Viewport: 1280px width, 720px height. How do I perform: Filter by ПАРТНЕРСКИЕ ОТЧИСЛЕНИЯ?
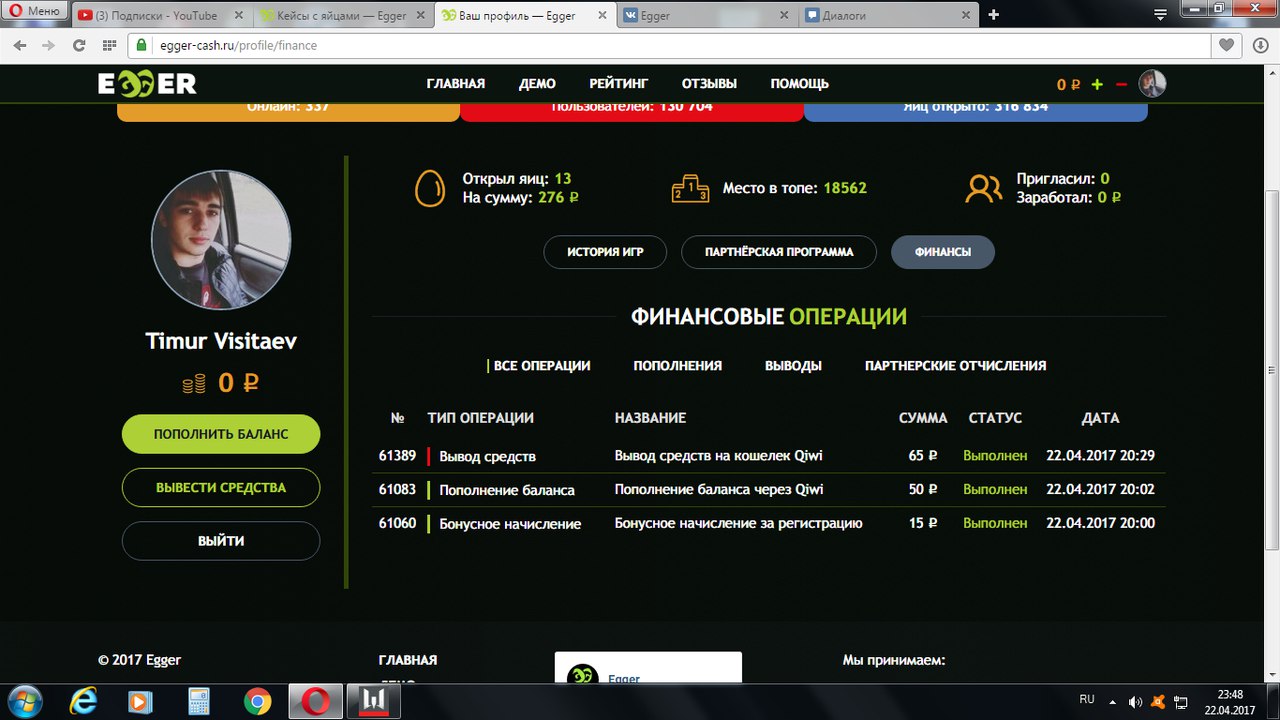point(955,366)
